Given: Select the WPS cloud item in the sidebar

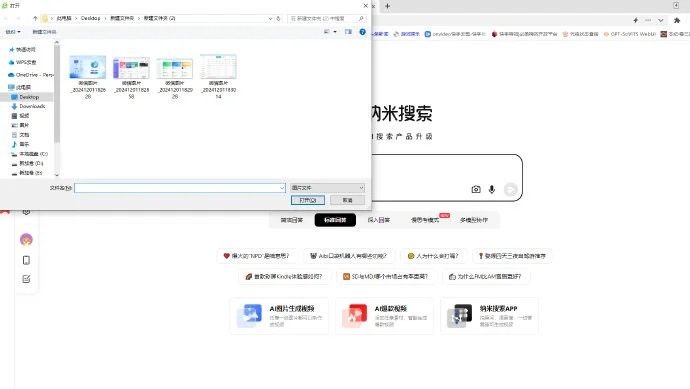Looking at the screenshot, I should click(x=26, y=62).
